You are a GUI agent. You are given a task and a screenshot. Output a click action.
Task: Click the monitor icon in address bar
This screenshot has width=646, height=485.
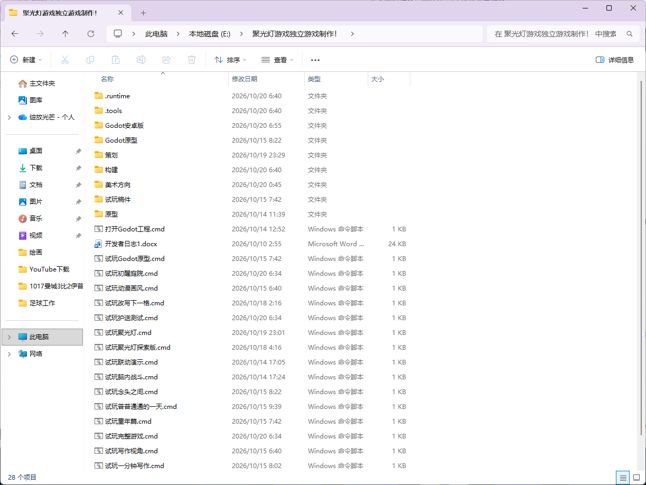[x=118, y=33]
